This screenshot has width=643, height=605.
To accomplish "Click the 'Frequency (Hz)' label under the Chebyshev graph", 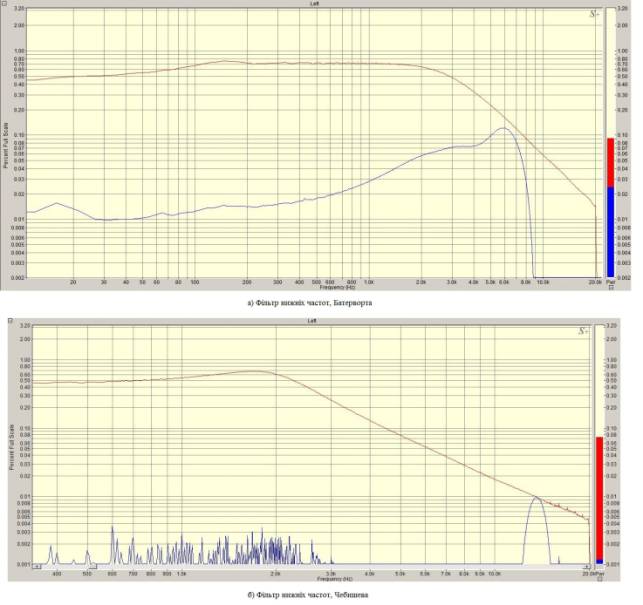I will click(x=335, y=579).
